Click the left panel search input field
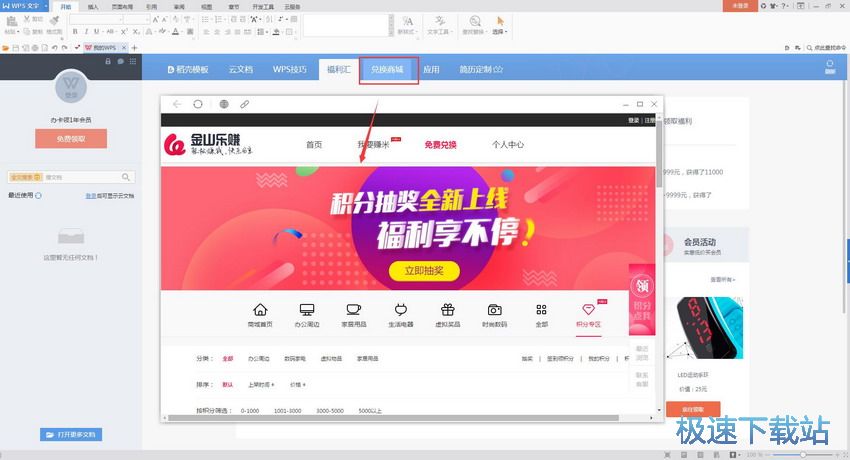 pos(71,177)
